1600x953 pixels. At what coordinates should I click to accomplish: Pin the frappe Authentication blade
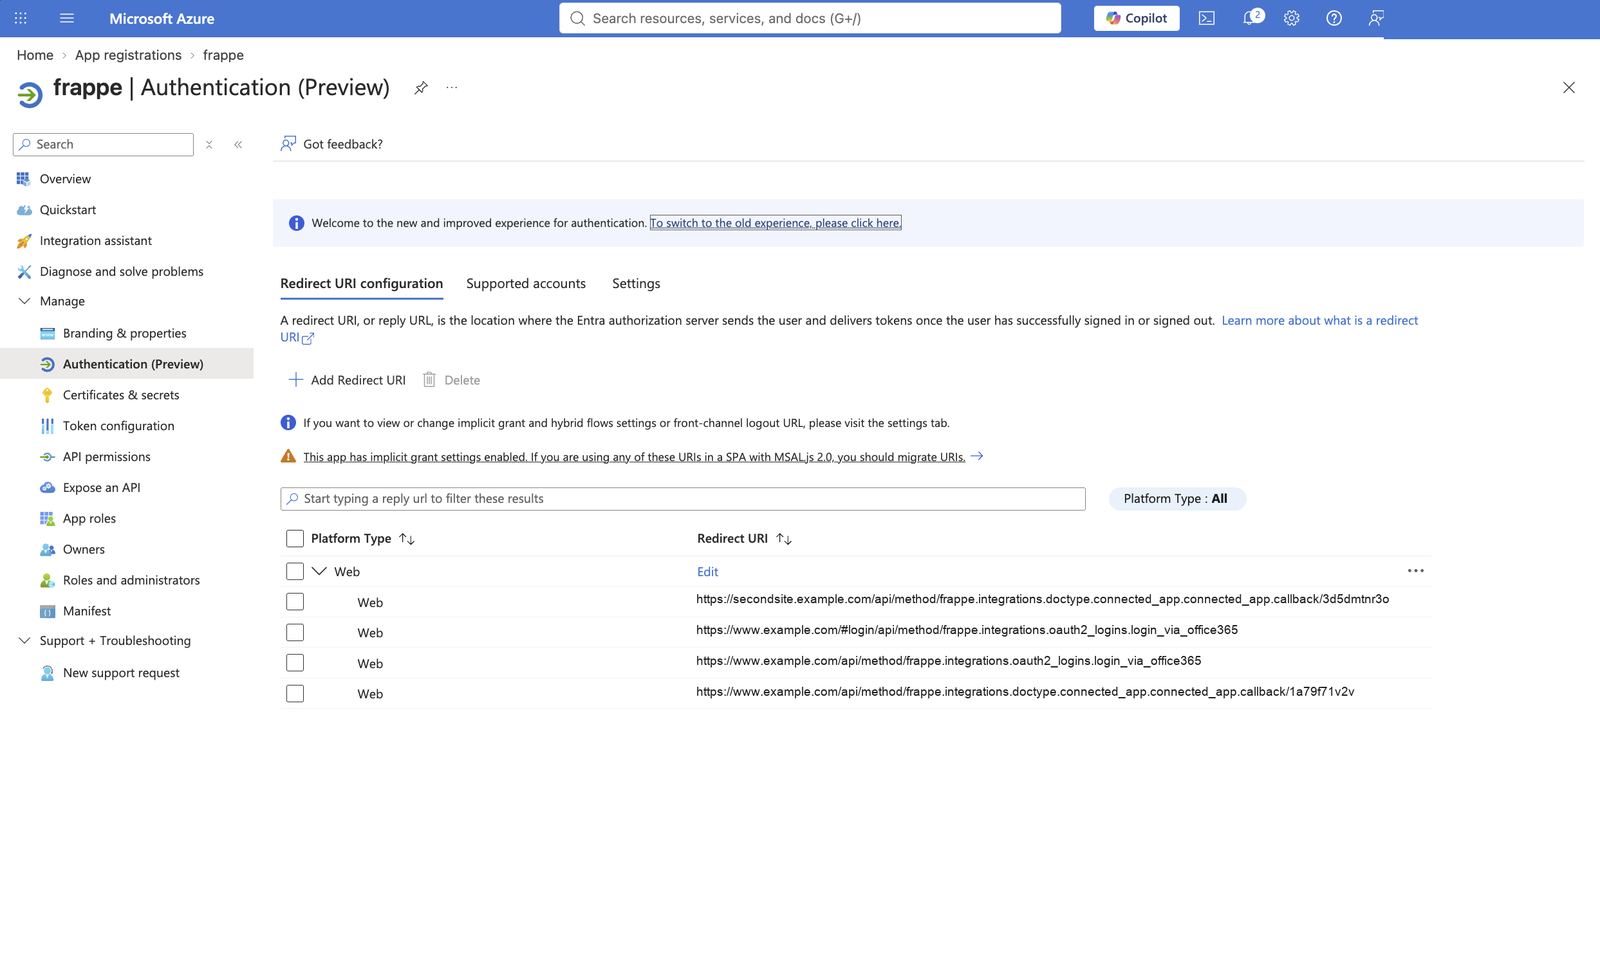pyautogui.click(x=421, y=88)
